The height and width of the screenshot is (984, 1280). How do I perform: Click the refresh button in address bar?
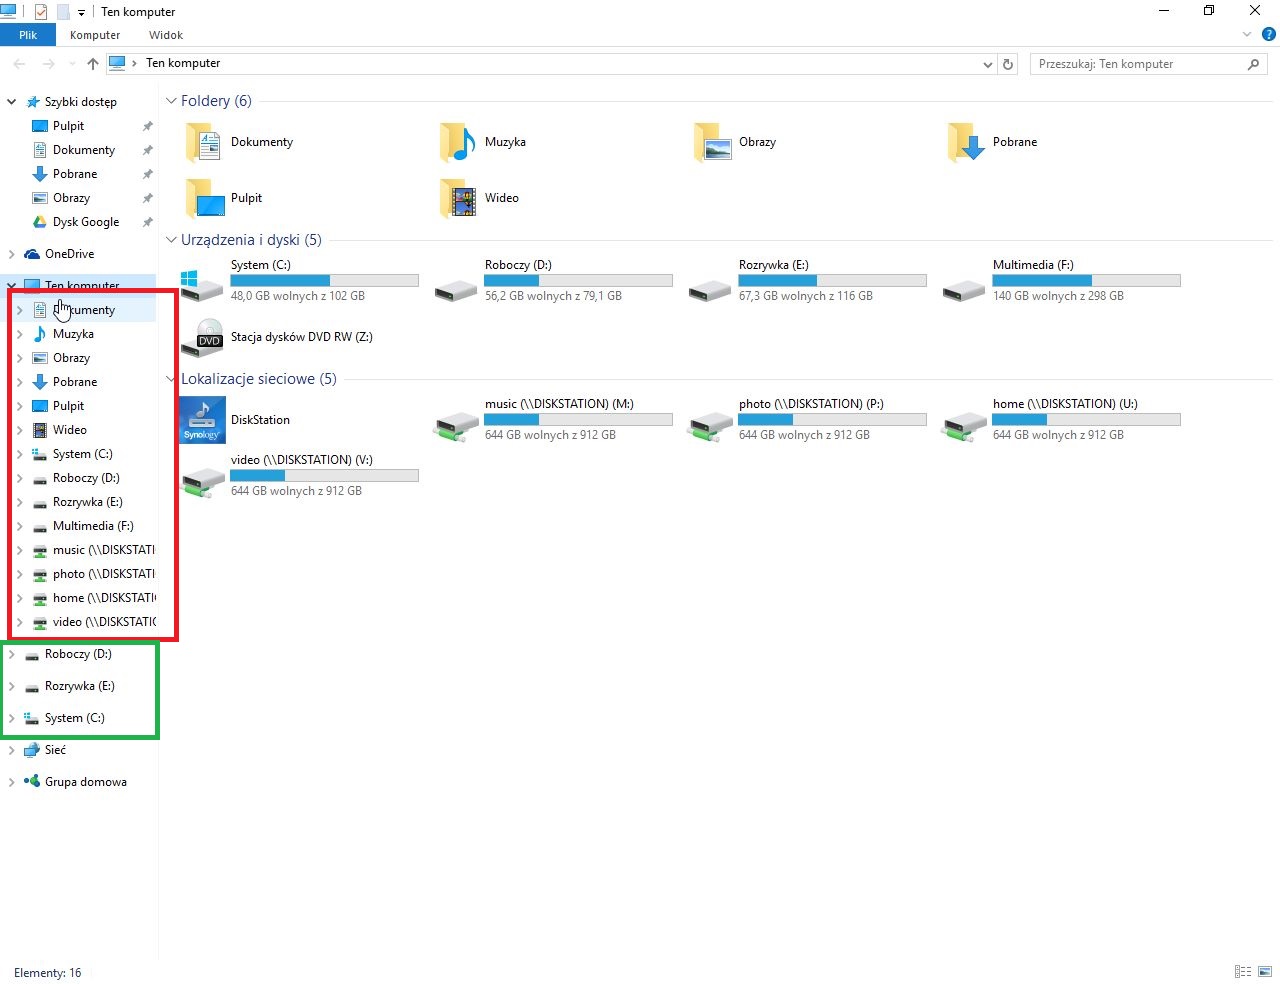1008,64
